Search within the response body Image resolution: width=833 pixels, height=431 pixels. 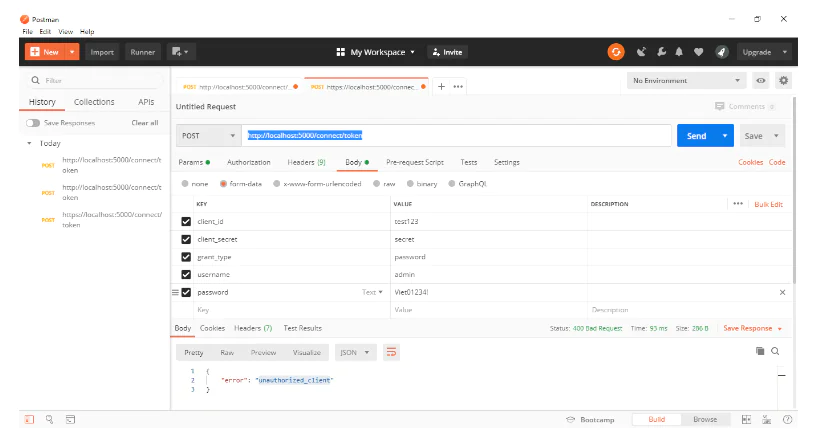click(776, 351)
